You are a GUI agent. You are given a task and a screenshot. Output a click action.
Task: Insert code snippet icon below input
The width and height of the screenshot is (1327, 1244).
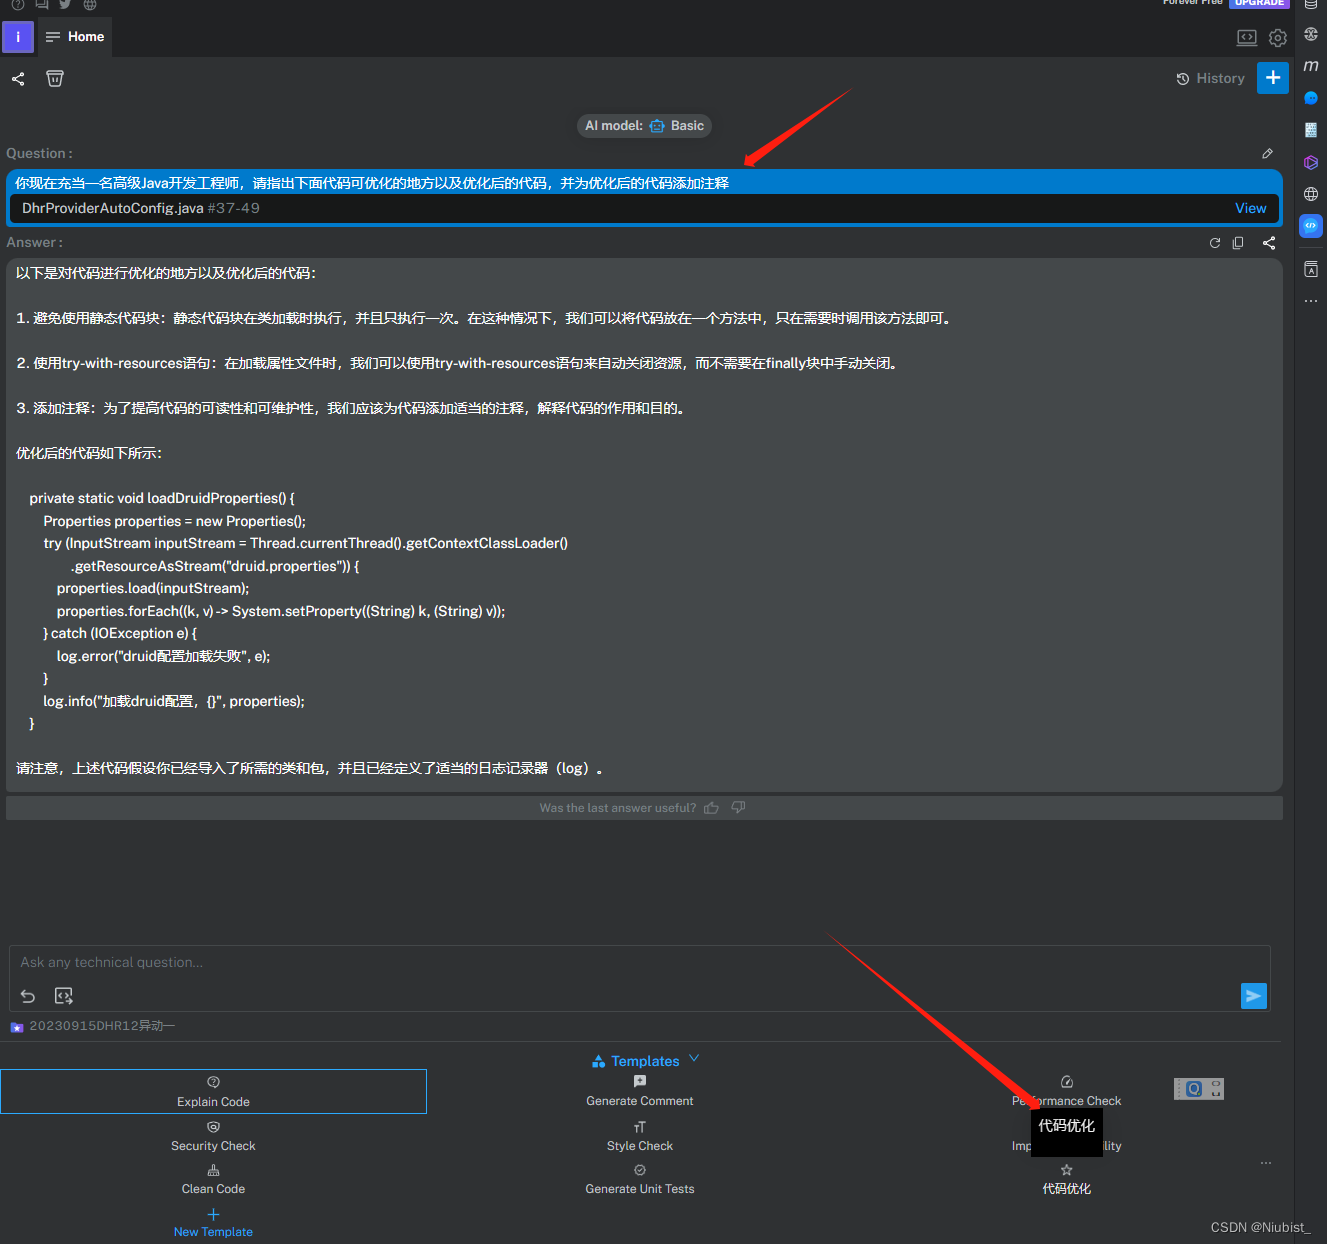[x=64, y=996]
